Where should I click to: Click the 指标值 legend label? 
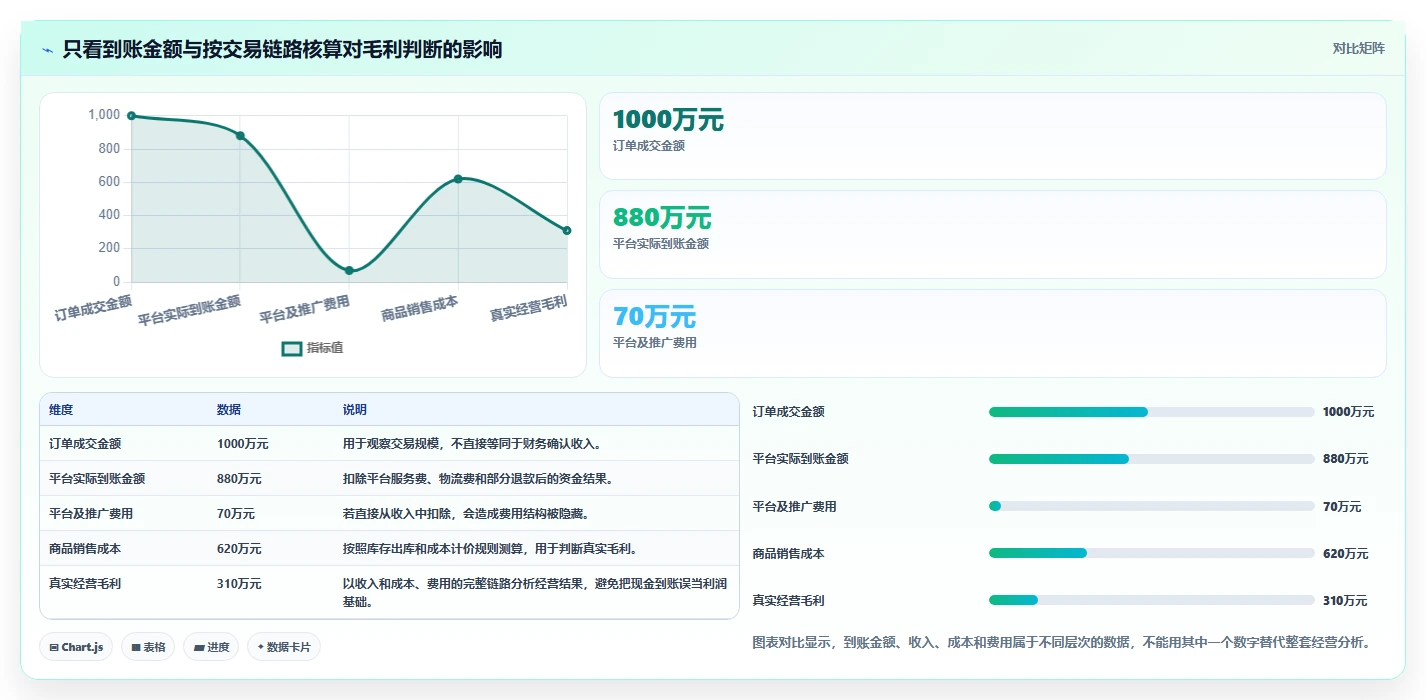[x=325, y=348]
